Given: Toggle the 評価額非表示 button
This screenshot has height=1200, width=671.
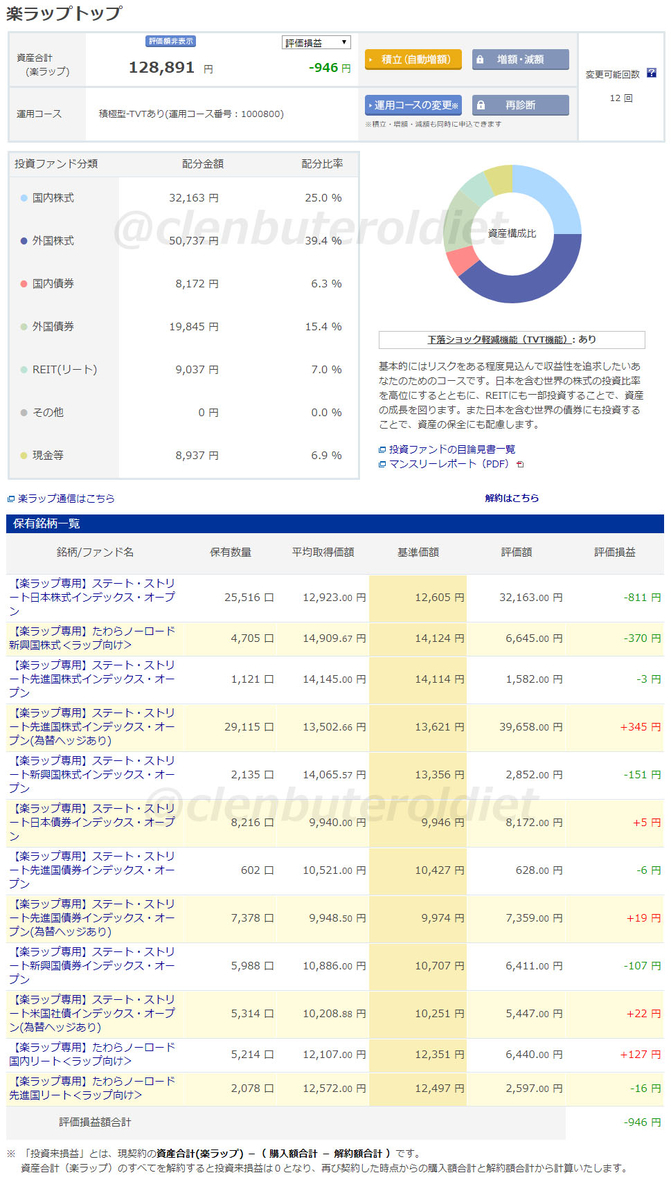Looking at the screenshot, I should click(x=171, y=41).
